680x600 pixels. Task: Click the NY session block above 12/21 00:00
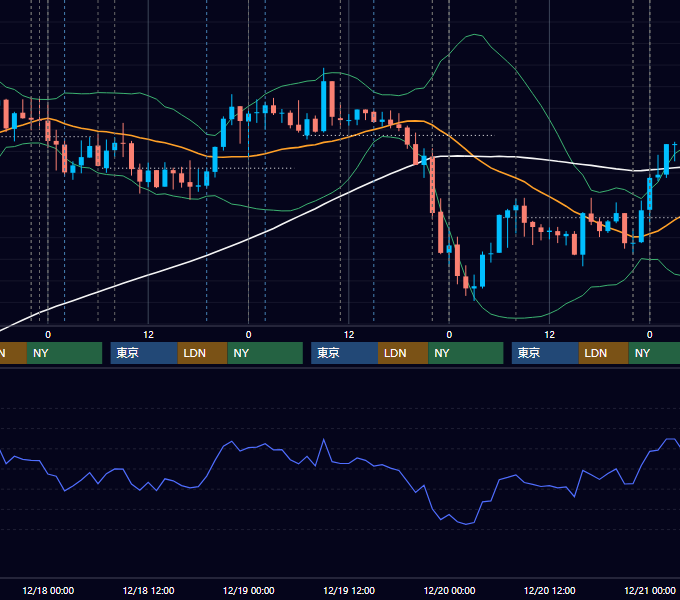(654, 353)
